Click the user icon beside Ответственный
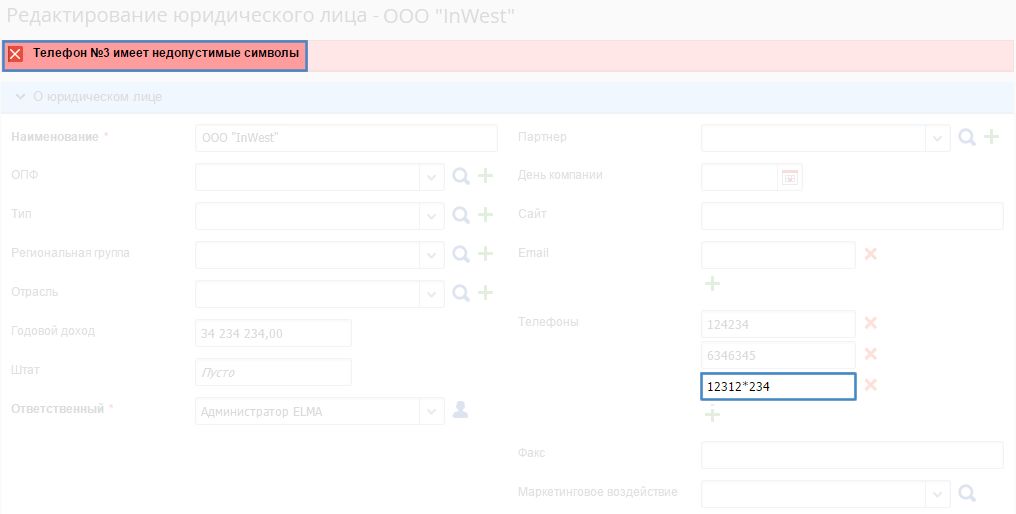1016x514 pixels. click(x=460, y=410)
